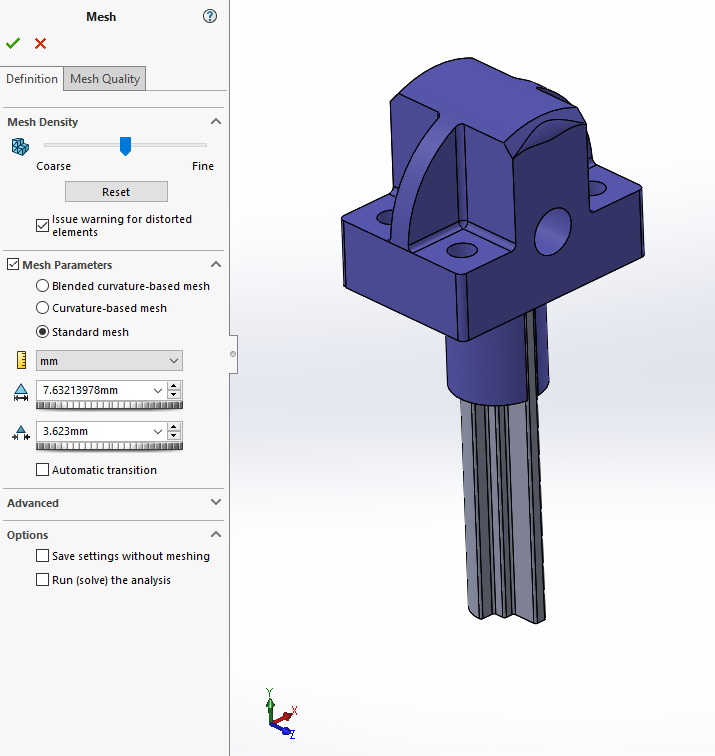The height and width of the screenshot is (756, 715).
Task: Cancel mesh dialog with red X
Action: (40, 43)
